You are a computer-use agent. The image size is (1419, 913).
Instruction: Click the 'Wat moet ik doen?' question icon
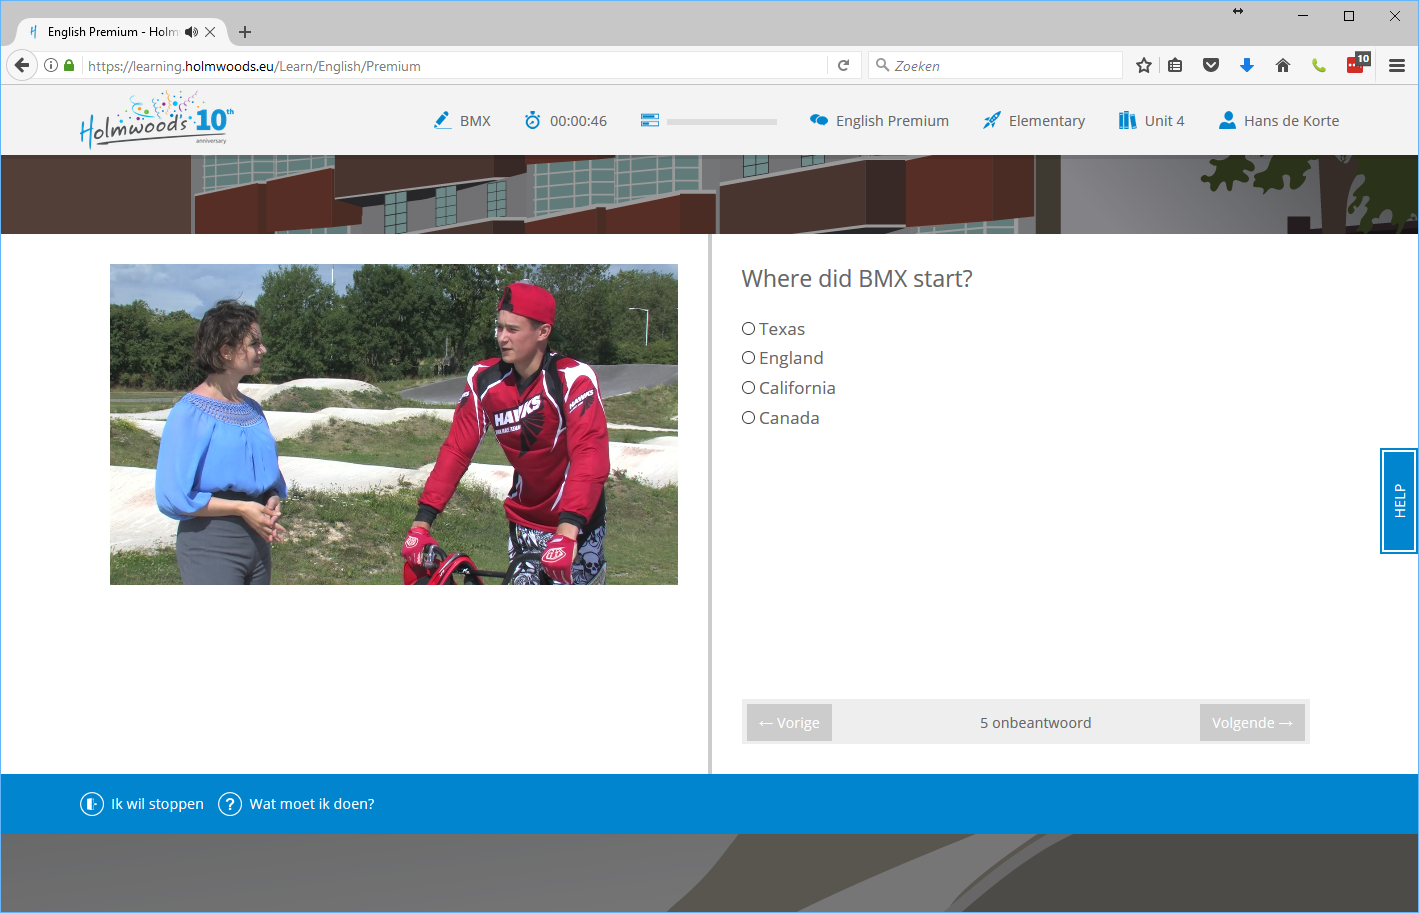click(230, 804)
